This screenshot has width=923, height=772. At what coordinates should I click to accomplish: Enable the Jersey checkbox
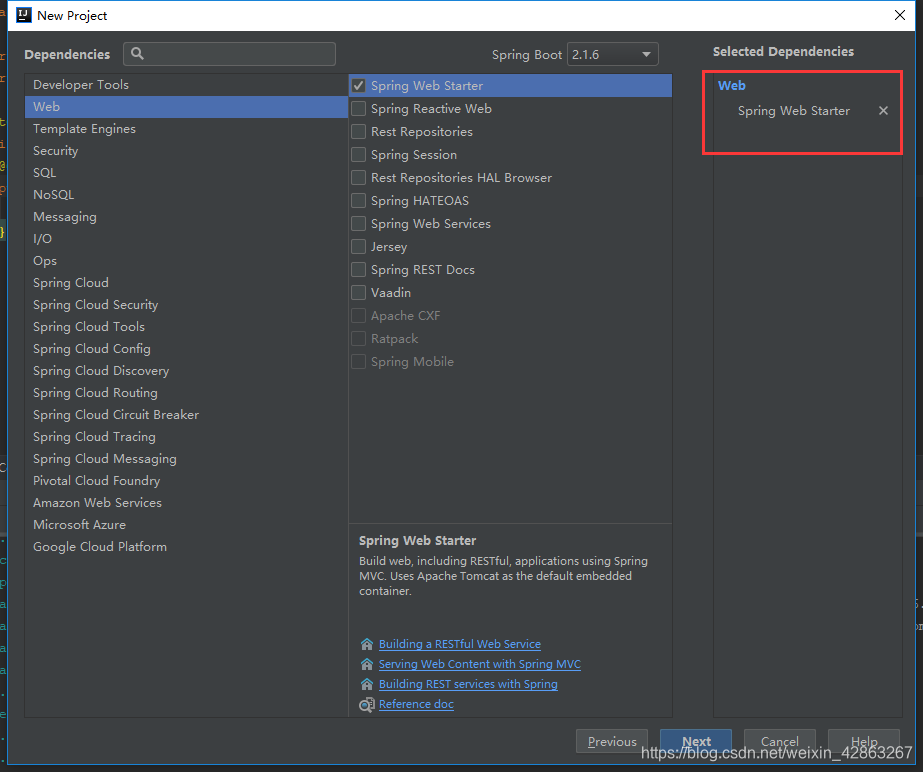coord(358,247)
